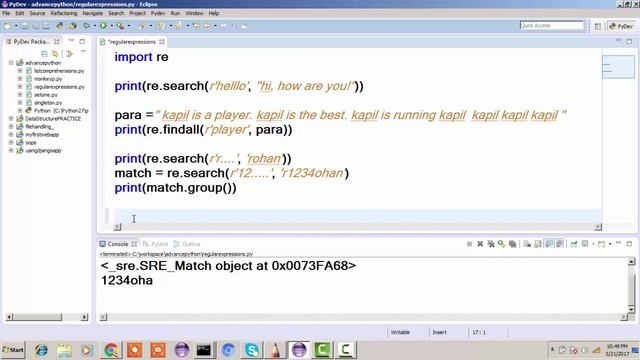Select the regularexpressions editor tab

coord(132,42)
